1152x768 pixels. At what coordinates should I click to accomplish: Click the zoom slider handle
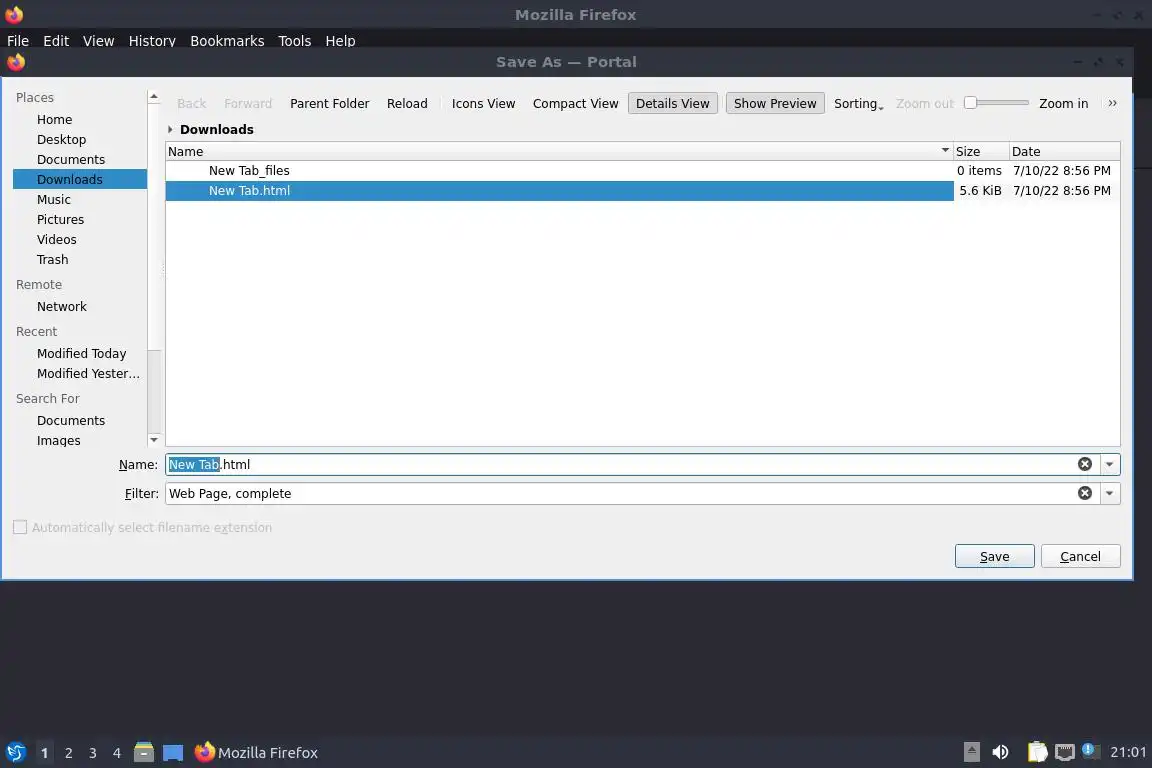[971, 103]
